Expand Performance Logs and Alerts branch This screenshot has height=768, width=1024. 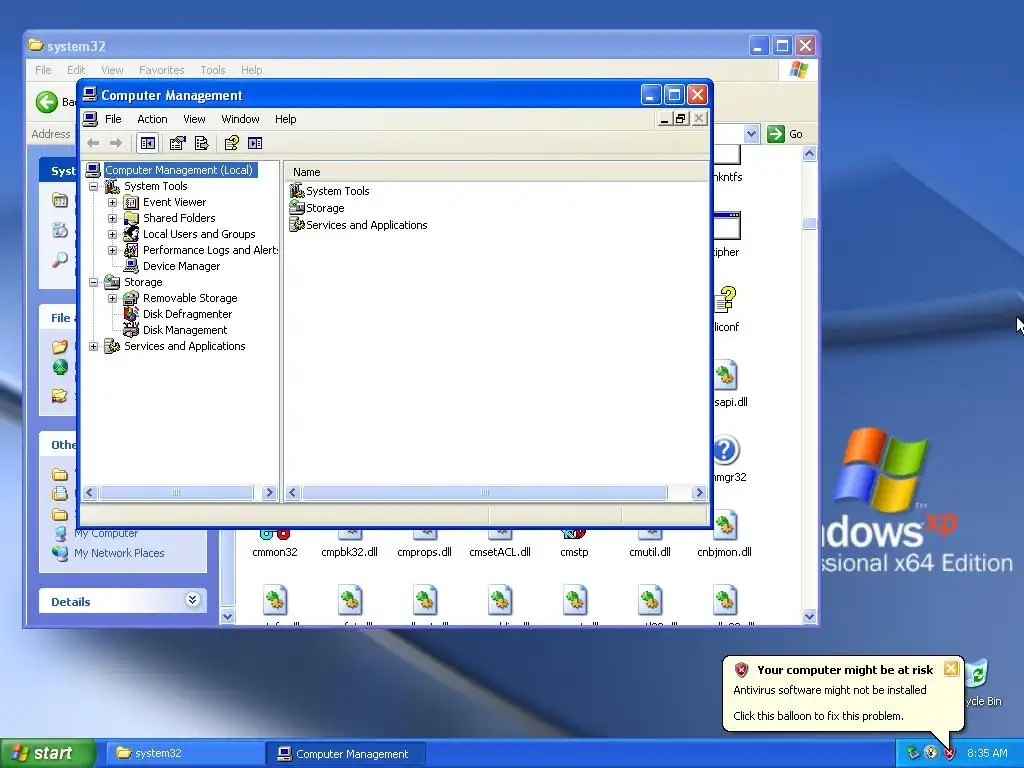112,250
